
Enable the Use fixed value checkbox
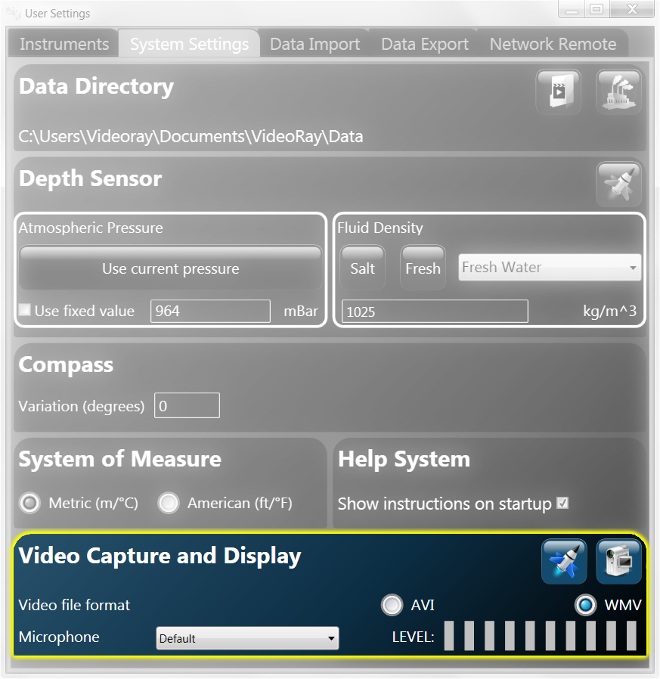pyautogui.click(x=25, y=310)
